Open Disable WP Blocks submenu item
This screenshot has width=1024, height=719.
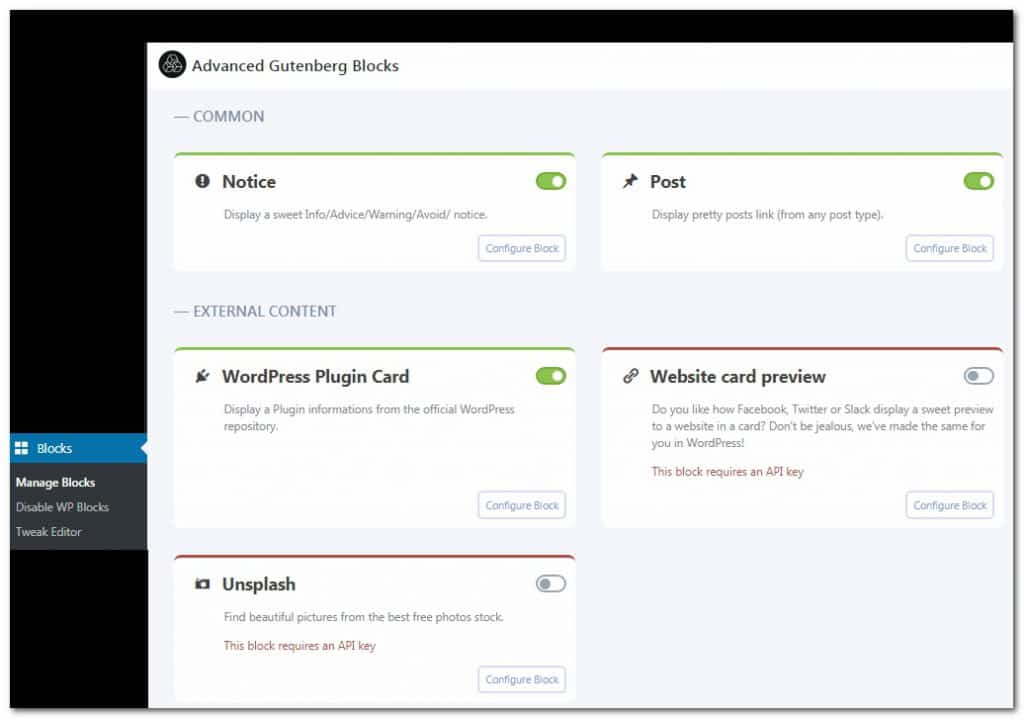click(x=62, y=507)
